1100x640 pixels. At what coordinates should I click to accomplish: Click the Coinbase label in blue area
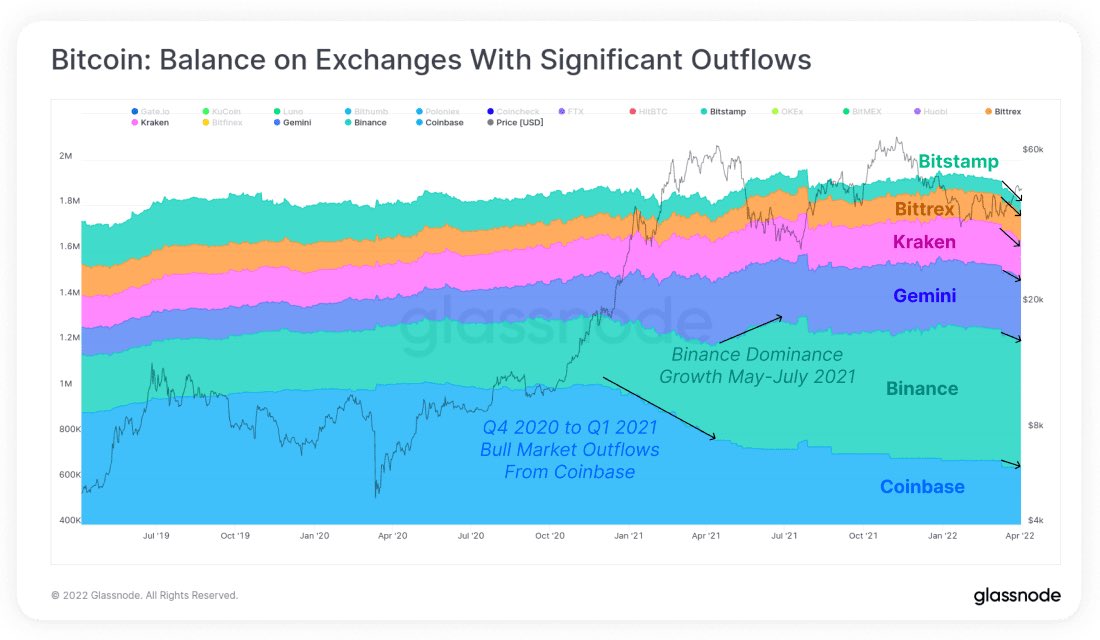(922, 487)
